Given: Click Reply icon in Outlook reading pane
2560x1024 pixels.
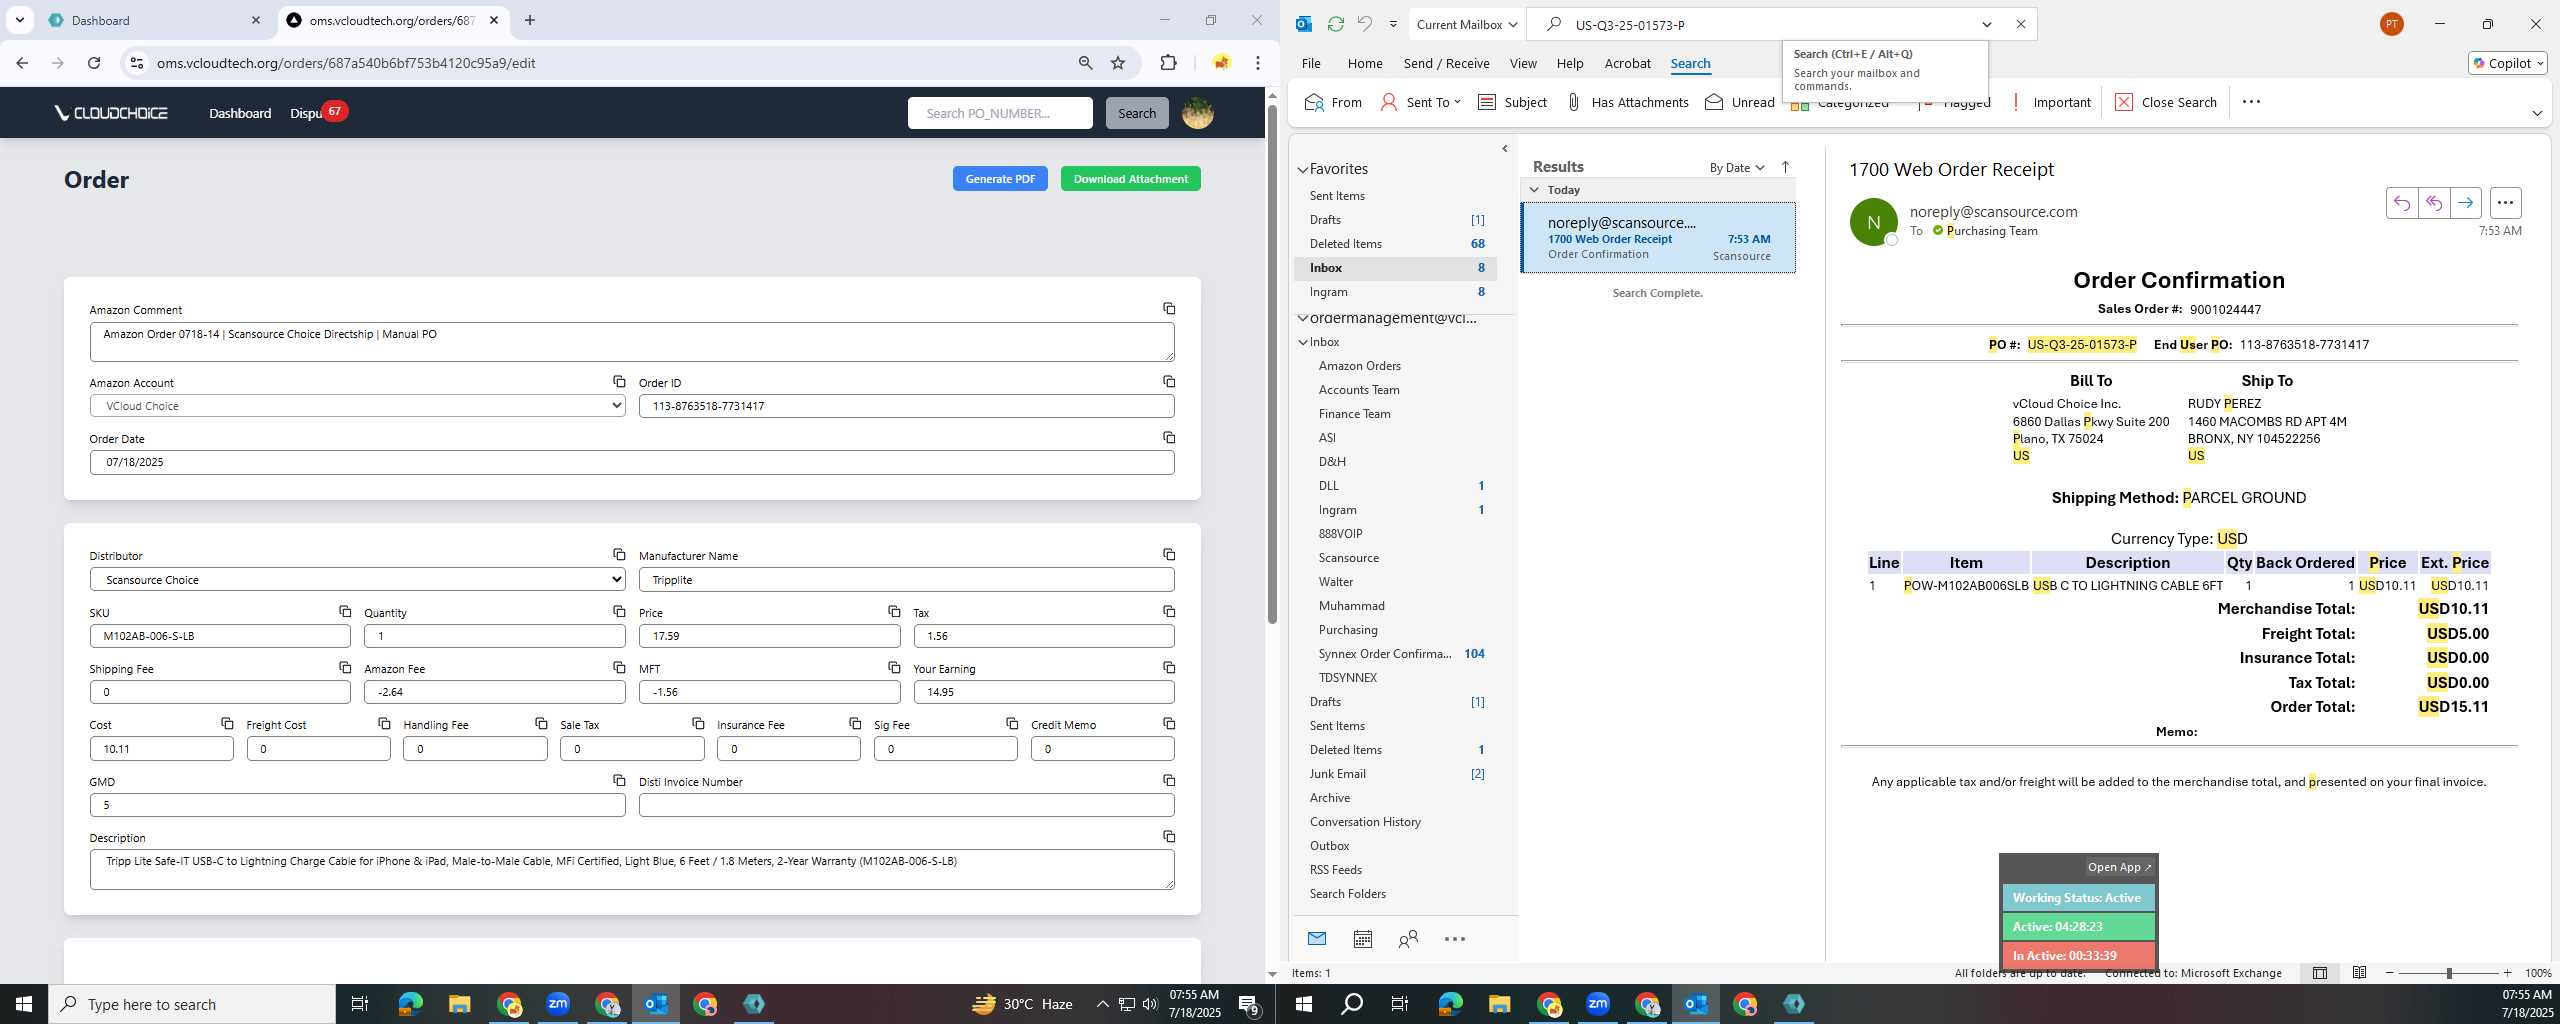Looking at the screenshot, I should [x=2401, y=203].
